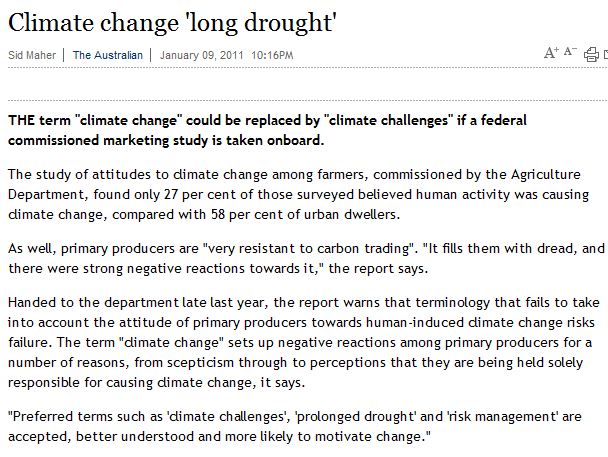608x457 pixels.
Task: Click the words 'prolonged drought' in last paragraph
Action: coord(355,416)
